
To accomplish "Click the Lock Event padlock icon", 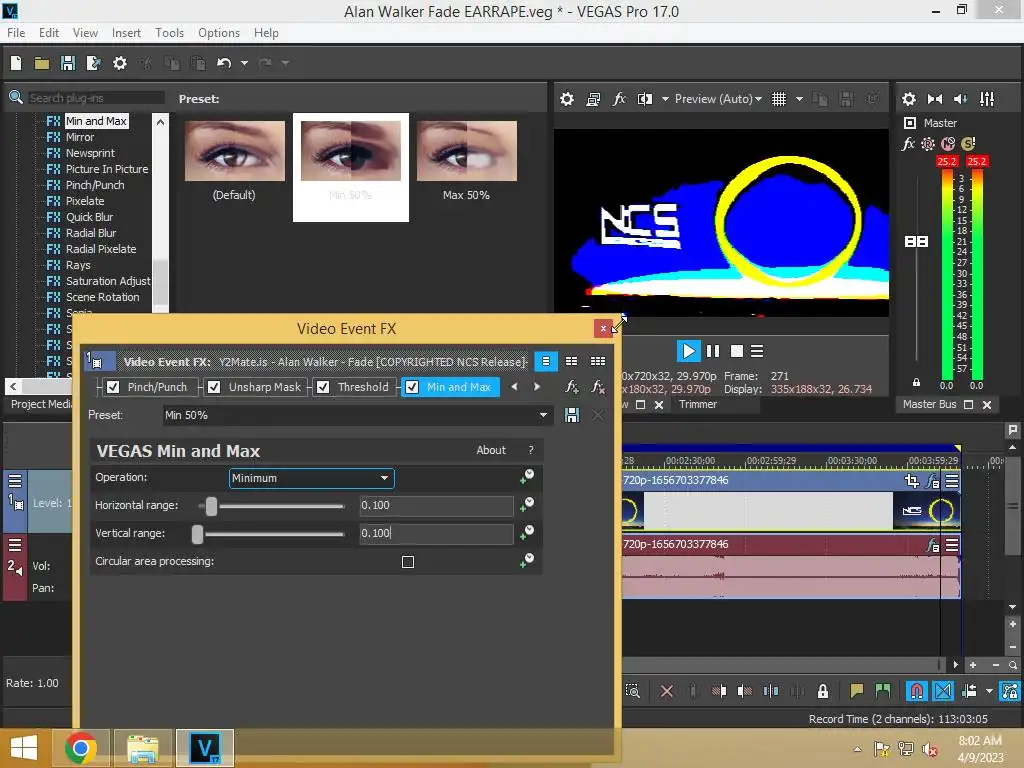I will [823, 691].
